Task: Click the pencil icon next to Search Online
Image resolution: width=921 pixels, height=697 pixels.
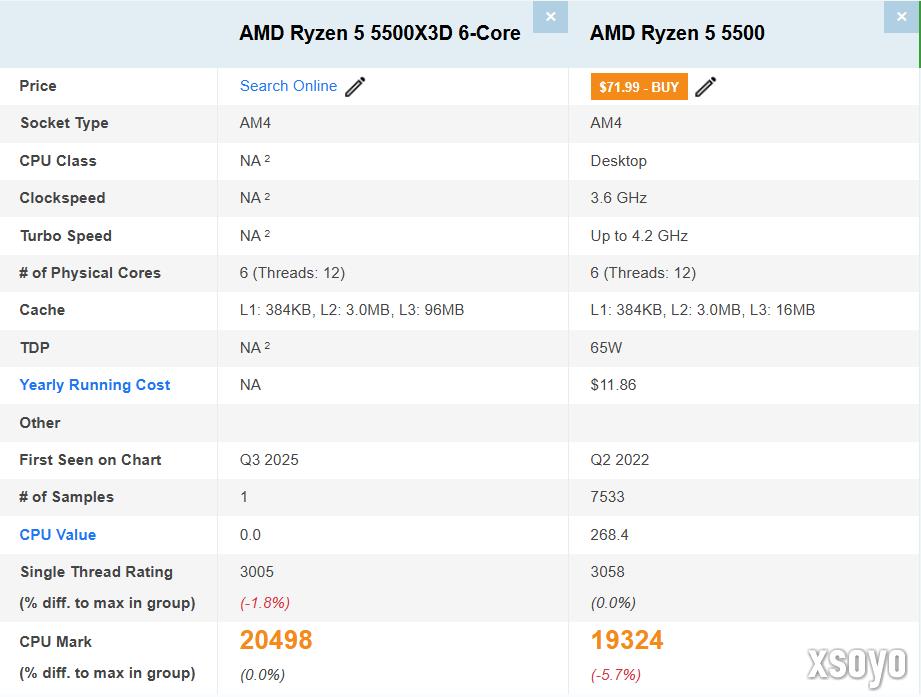Action: [x=355, y=86]
